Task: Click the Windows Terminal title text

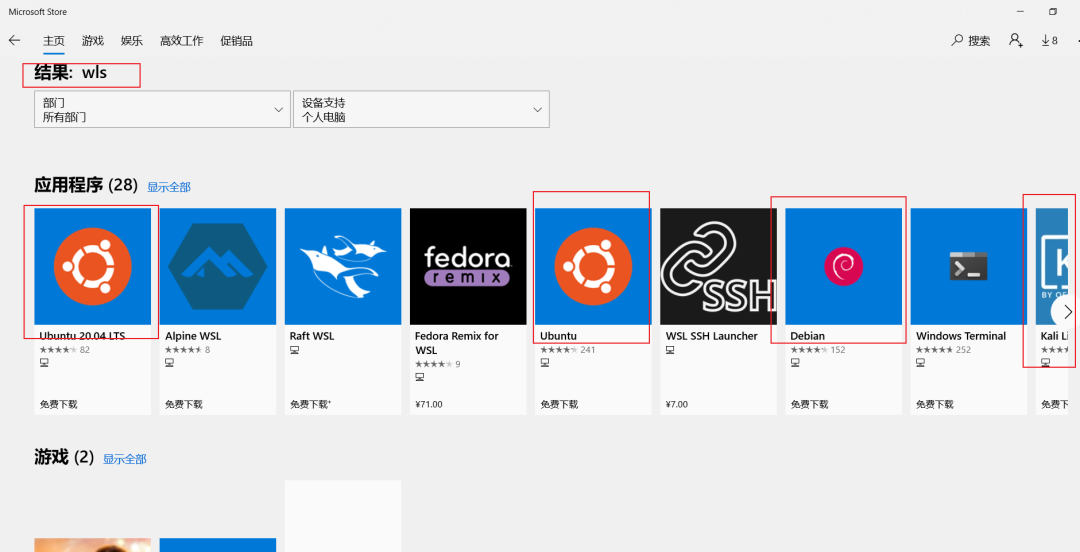Action: pos(961,336)
